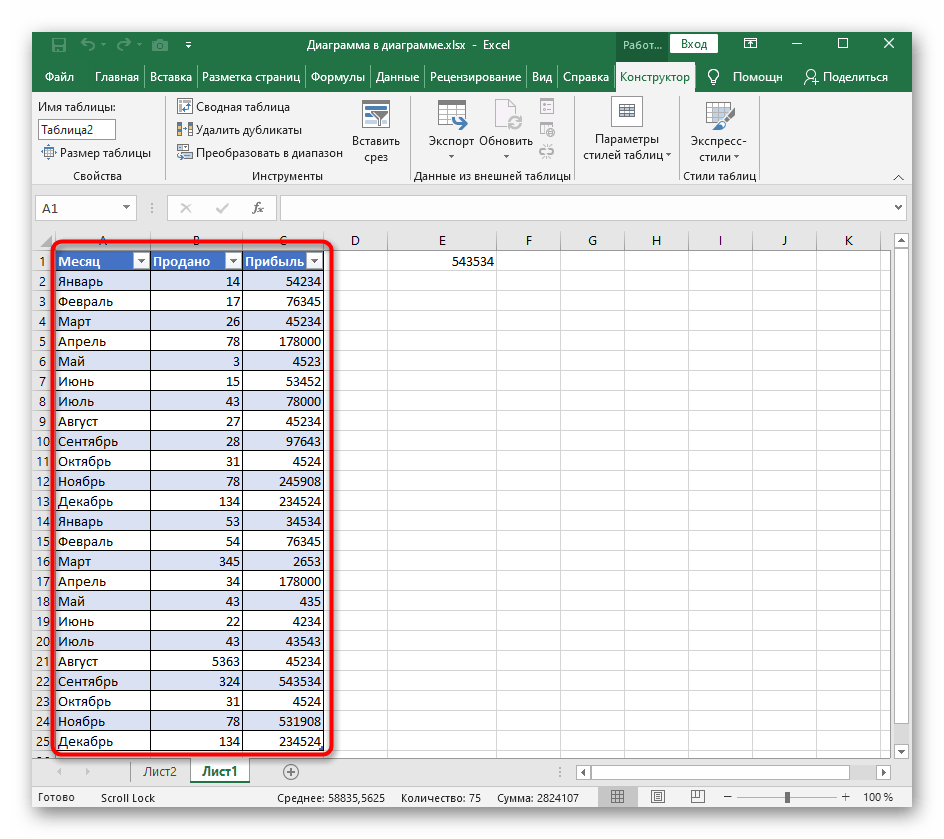Switch to sheet tab Лист2

pos(160,772)
